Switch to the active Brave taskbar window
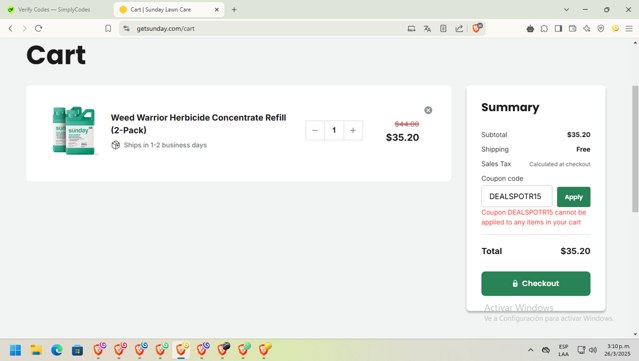 coord(181,350)
